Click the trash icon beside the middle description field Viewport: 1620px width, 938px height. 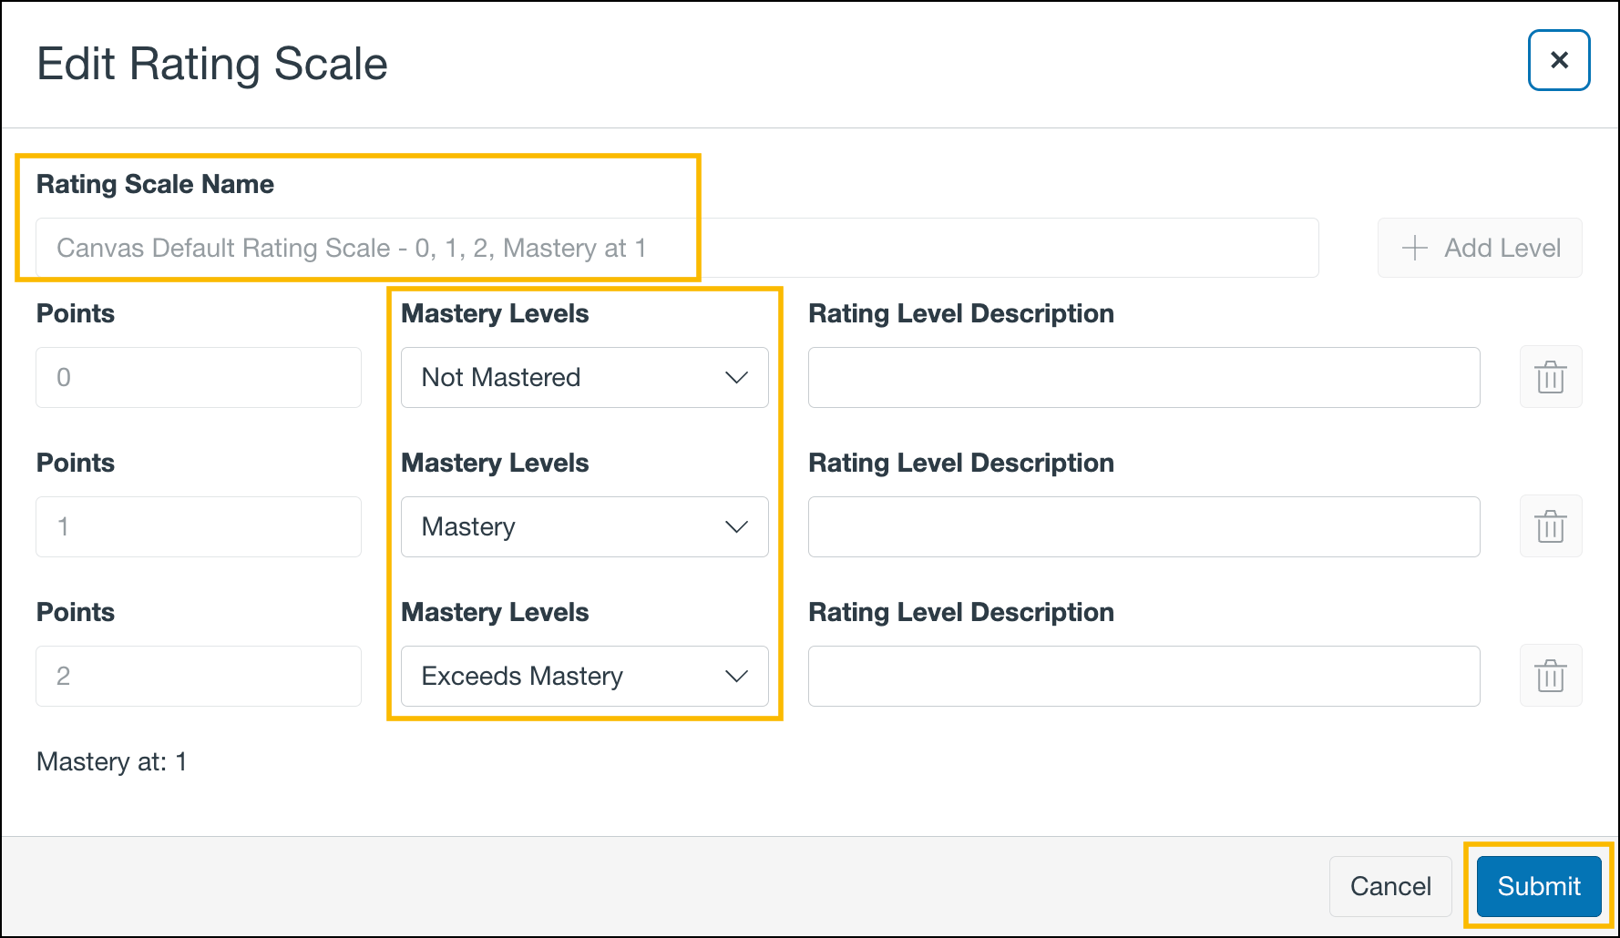1550,527
